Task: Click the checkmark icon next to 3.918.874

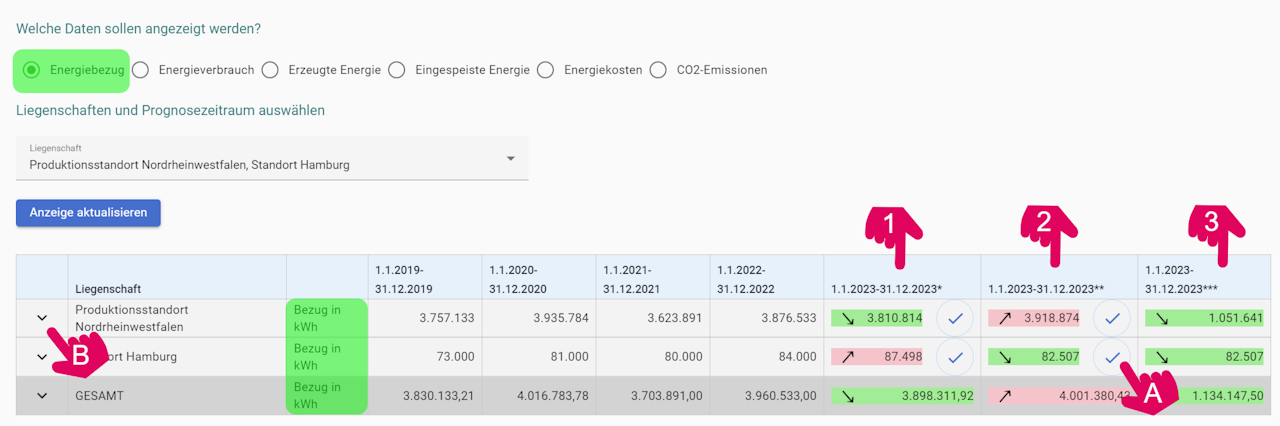Action: click(x=1111, y=319)
